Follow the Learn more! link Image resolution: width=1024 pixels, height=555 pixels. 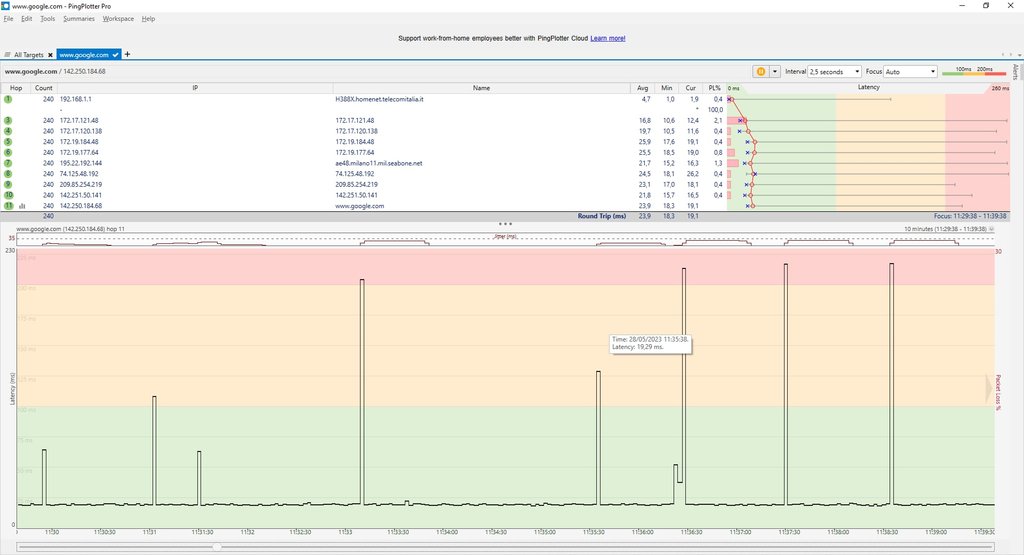(608, 38)
